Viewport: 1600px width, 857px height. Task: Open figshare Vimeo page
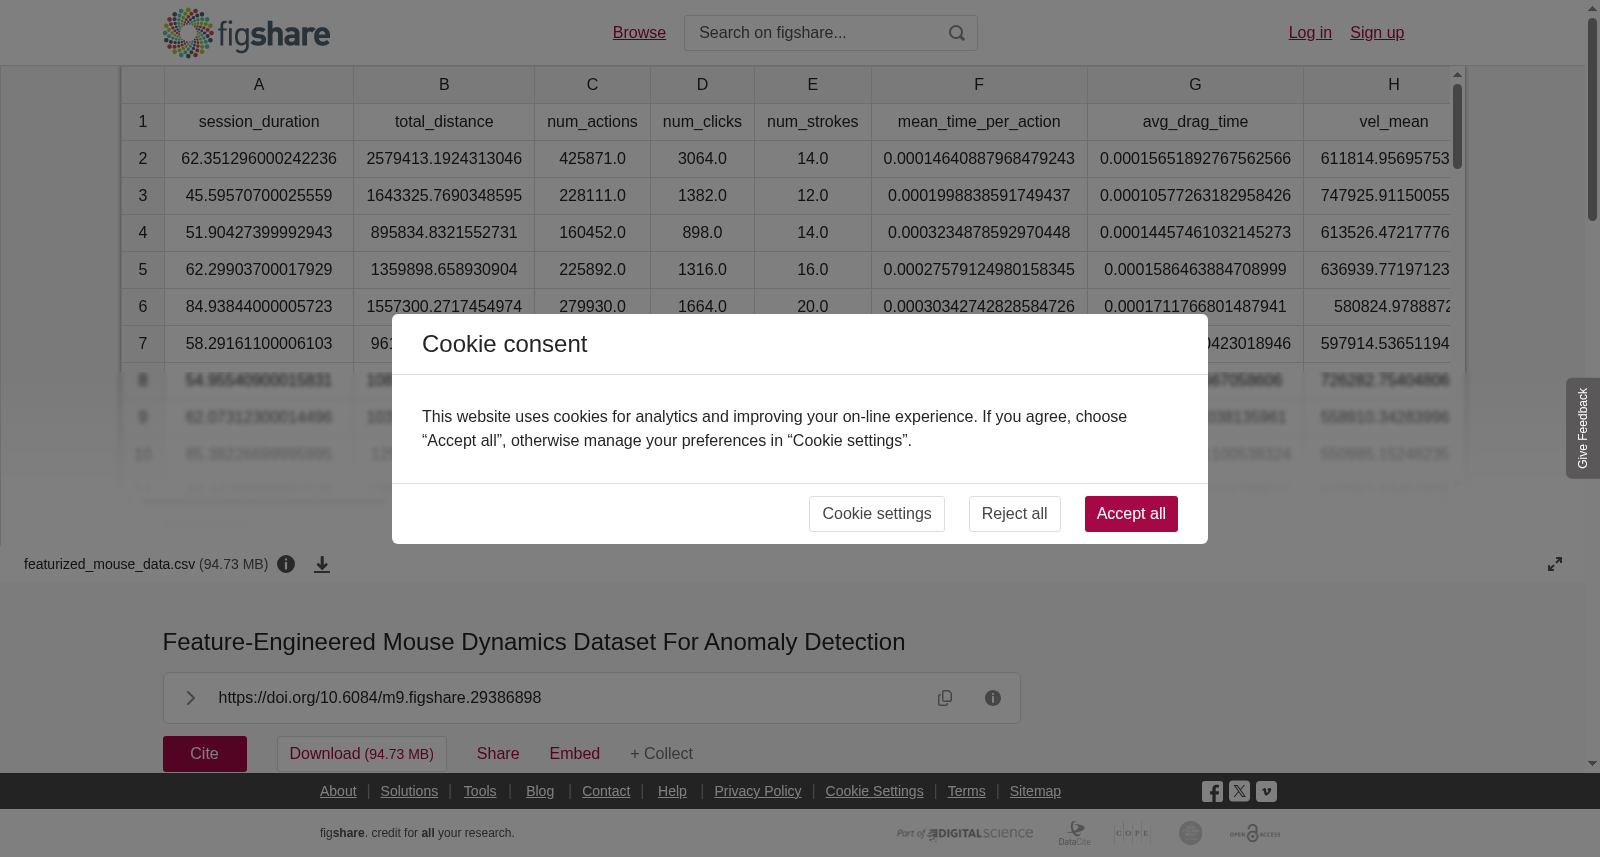point(1266,791)
